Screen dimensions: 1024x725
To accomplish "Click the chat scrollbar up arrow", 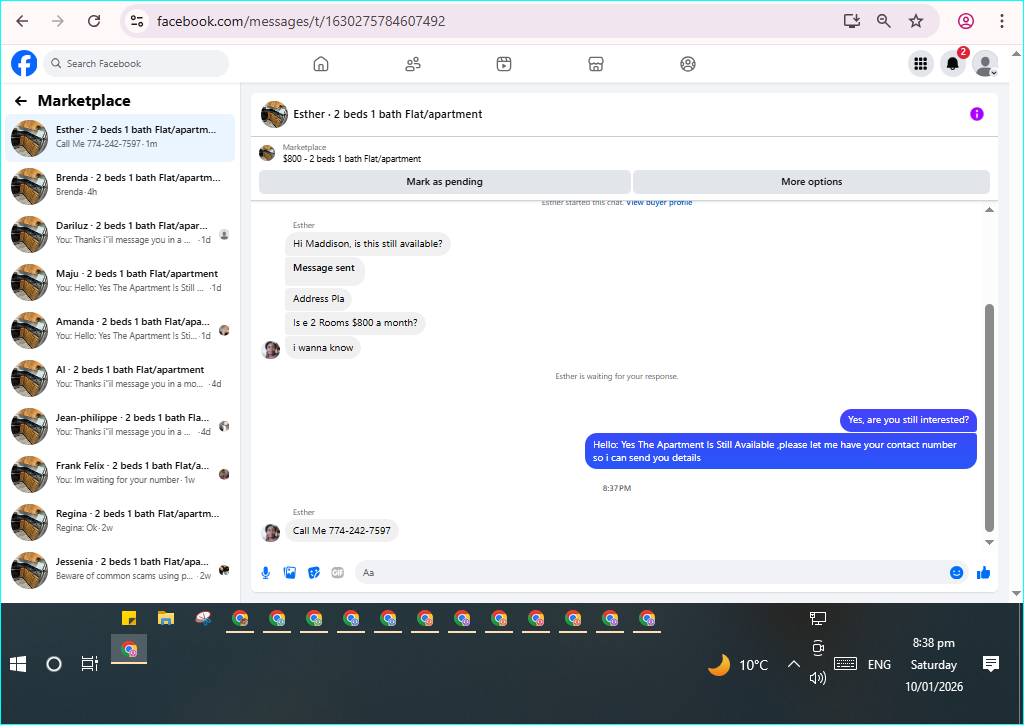I will pos(989,210).
